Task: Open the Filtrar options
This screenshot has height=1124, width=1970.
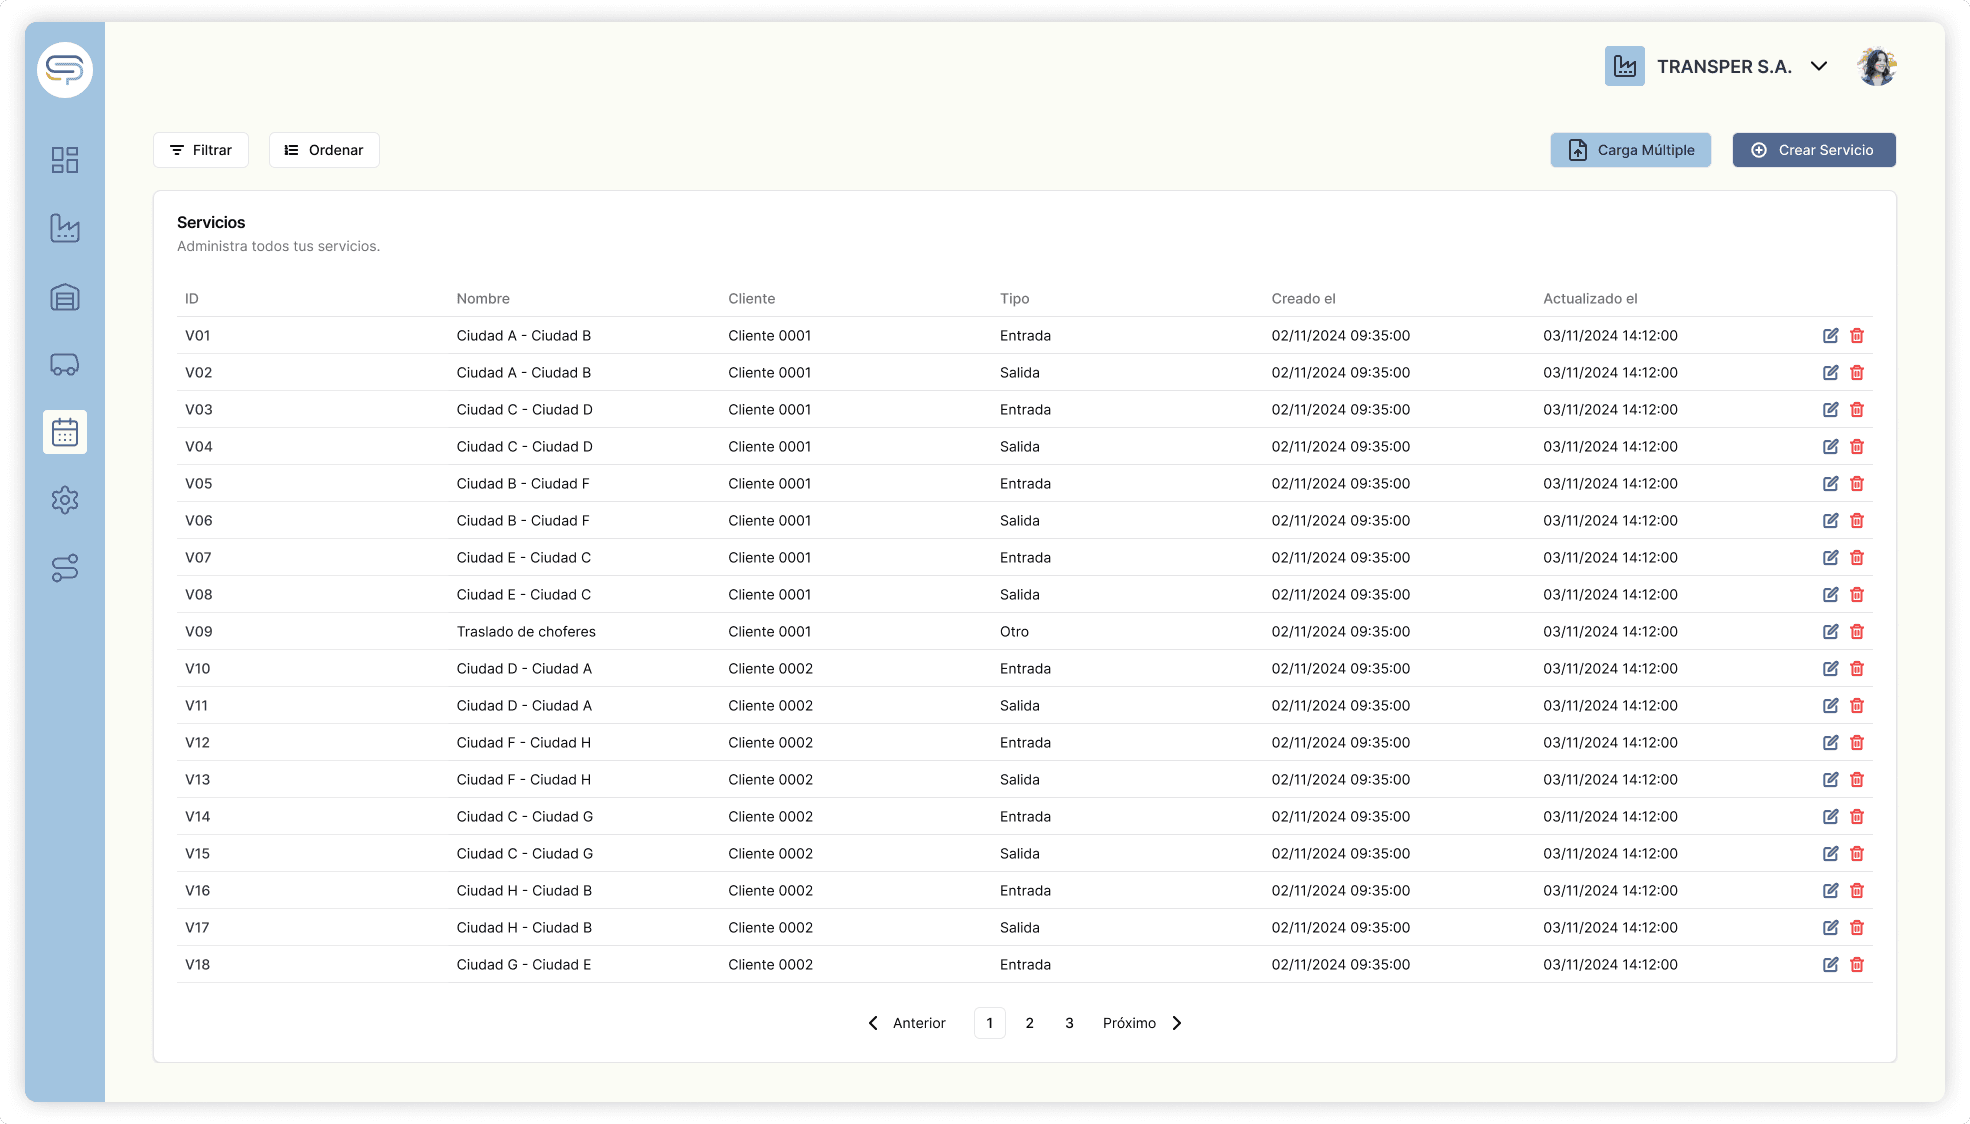Action: [200, 150]
